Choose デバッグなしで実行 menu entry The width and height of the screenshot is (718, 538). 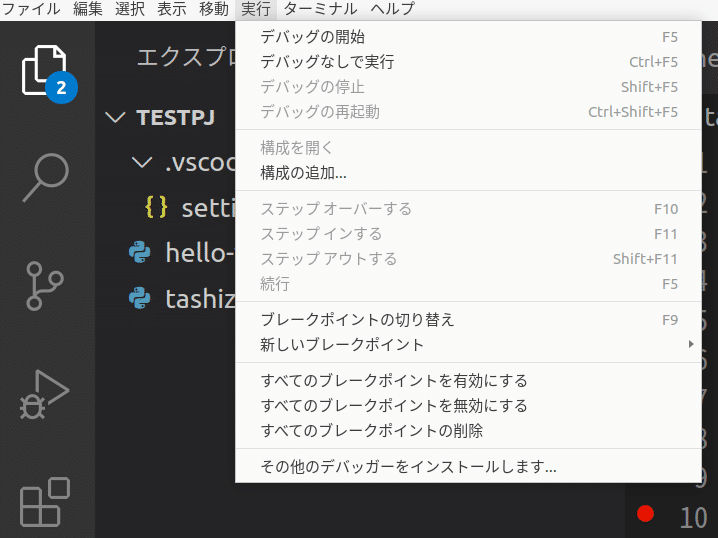pyautogui.click(x=468, y=61)
